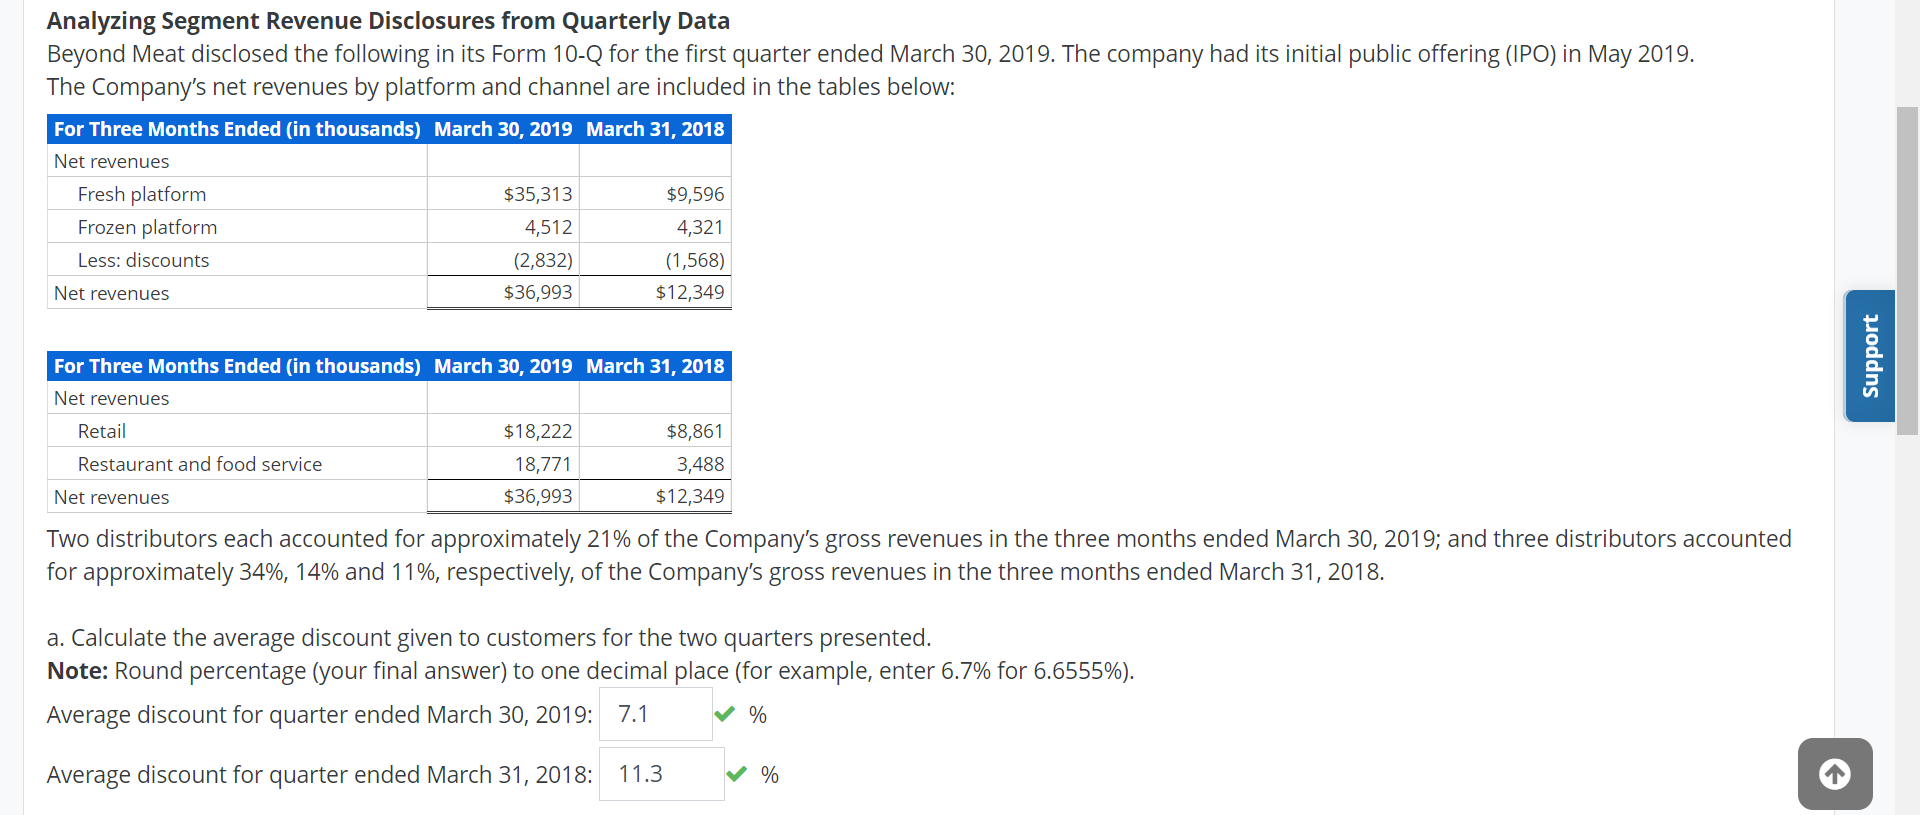Click the Note about rounding percentage text
1920x815 pixels.
point(590,670)
